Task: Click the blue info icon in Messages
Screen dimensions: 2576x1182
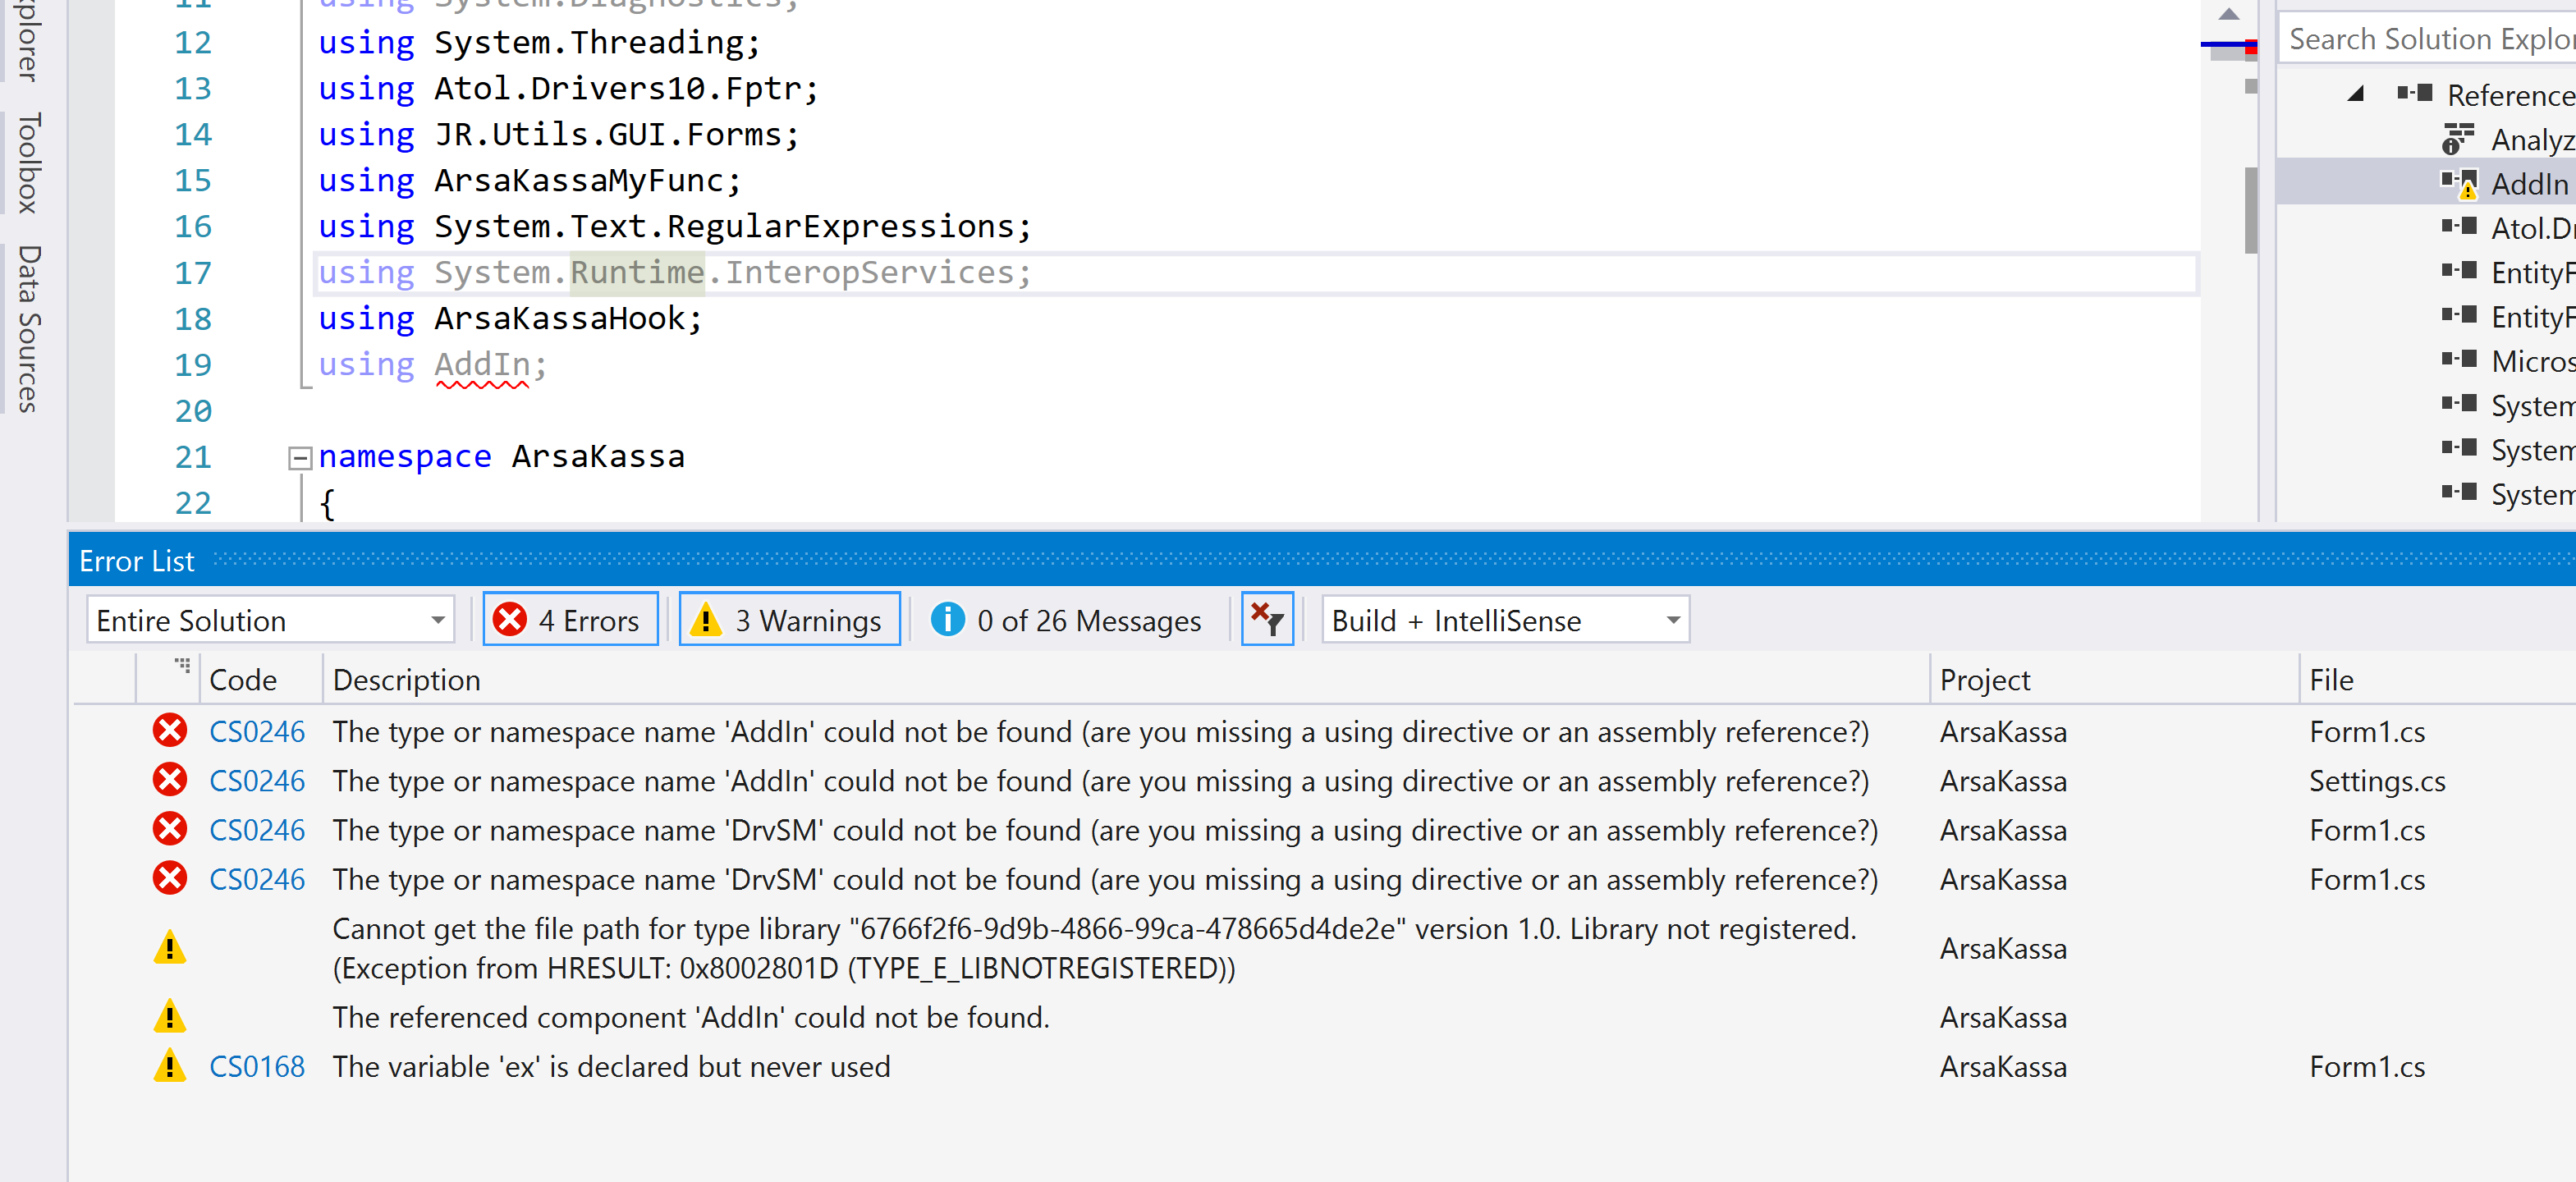Action: coord(947,619)
